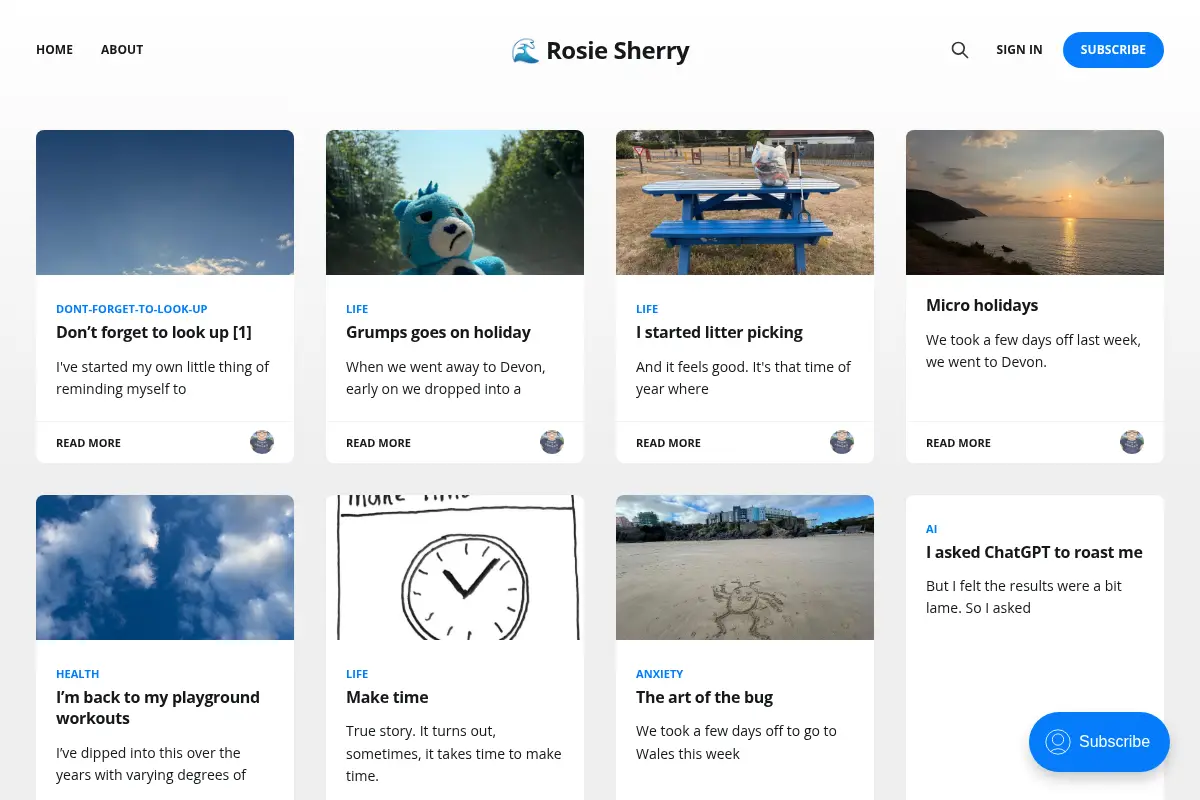
Task: Go to the HOME menu item
Action: [x=54, y=49]
